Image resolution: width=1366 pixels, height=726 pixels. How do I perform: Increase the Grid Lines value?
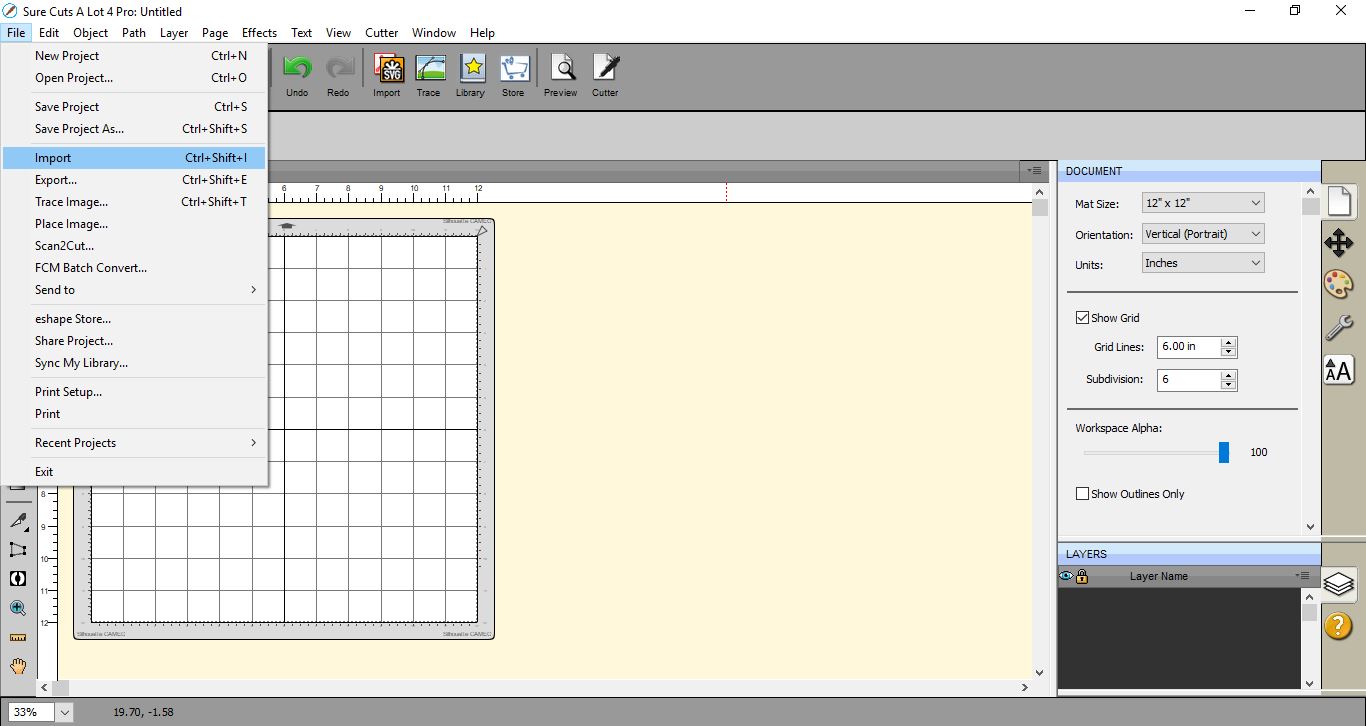[x=1229, y=342]
